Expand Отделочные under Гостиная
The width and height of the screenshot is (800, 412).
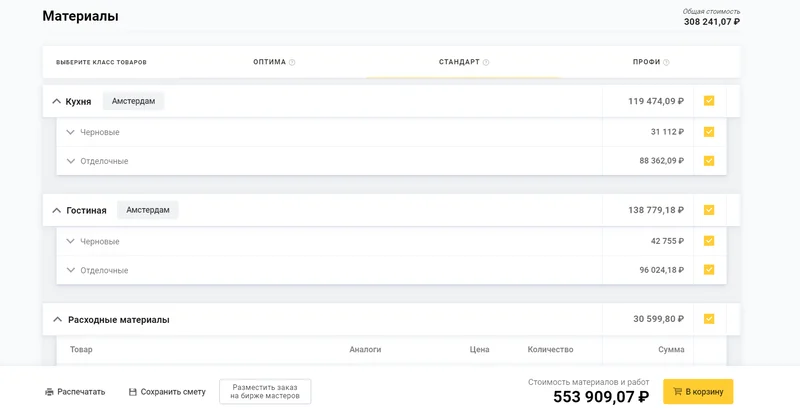(71, 270)
